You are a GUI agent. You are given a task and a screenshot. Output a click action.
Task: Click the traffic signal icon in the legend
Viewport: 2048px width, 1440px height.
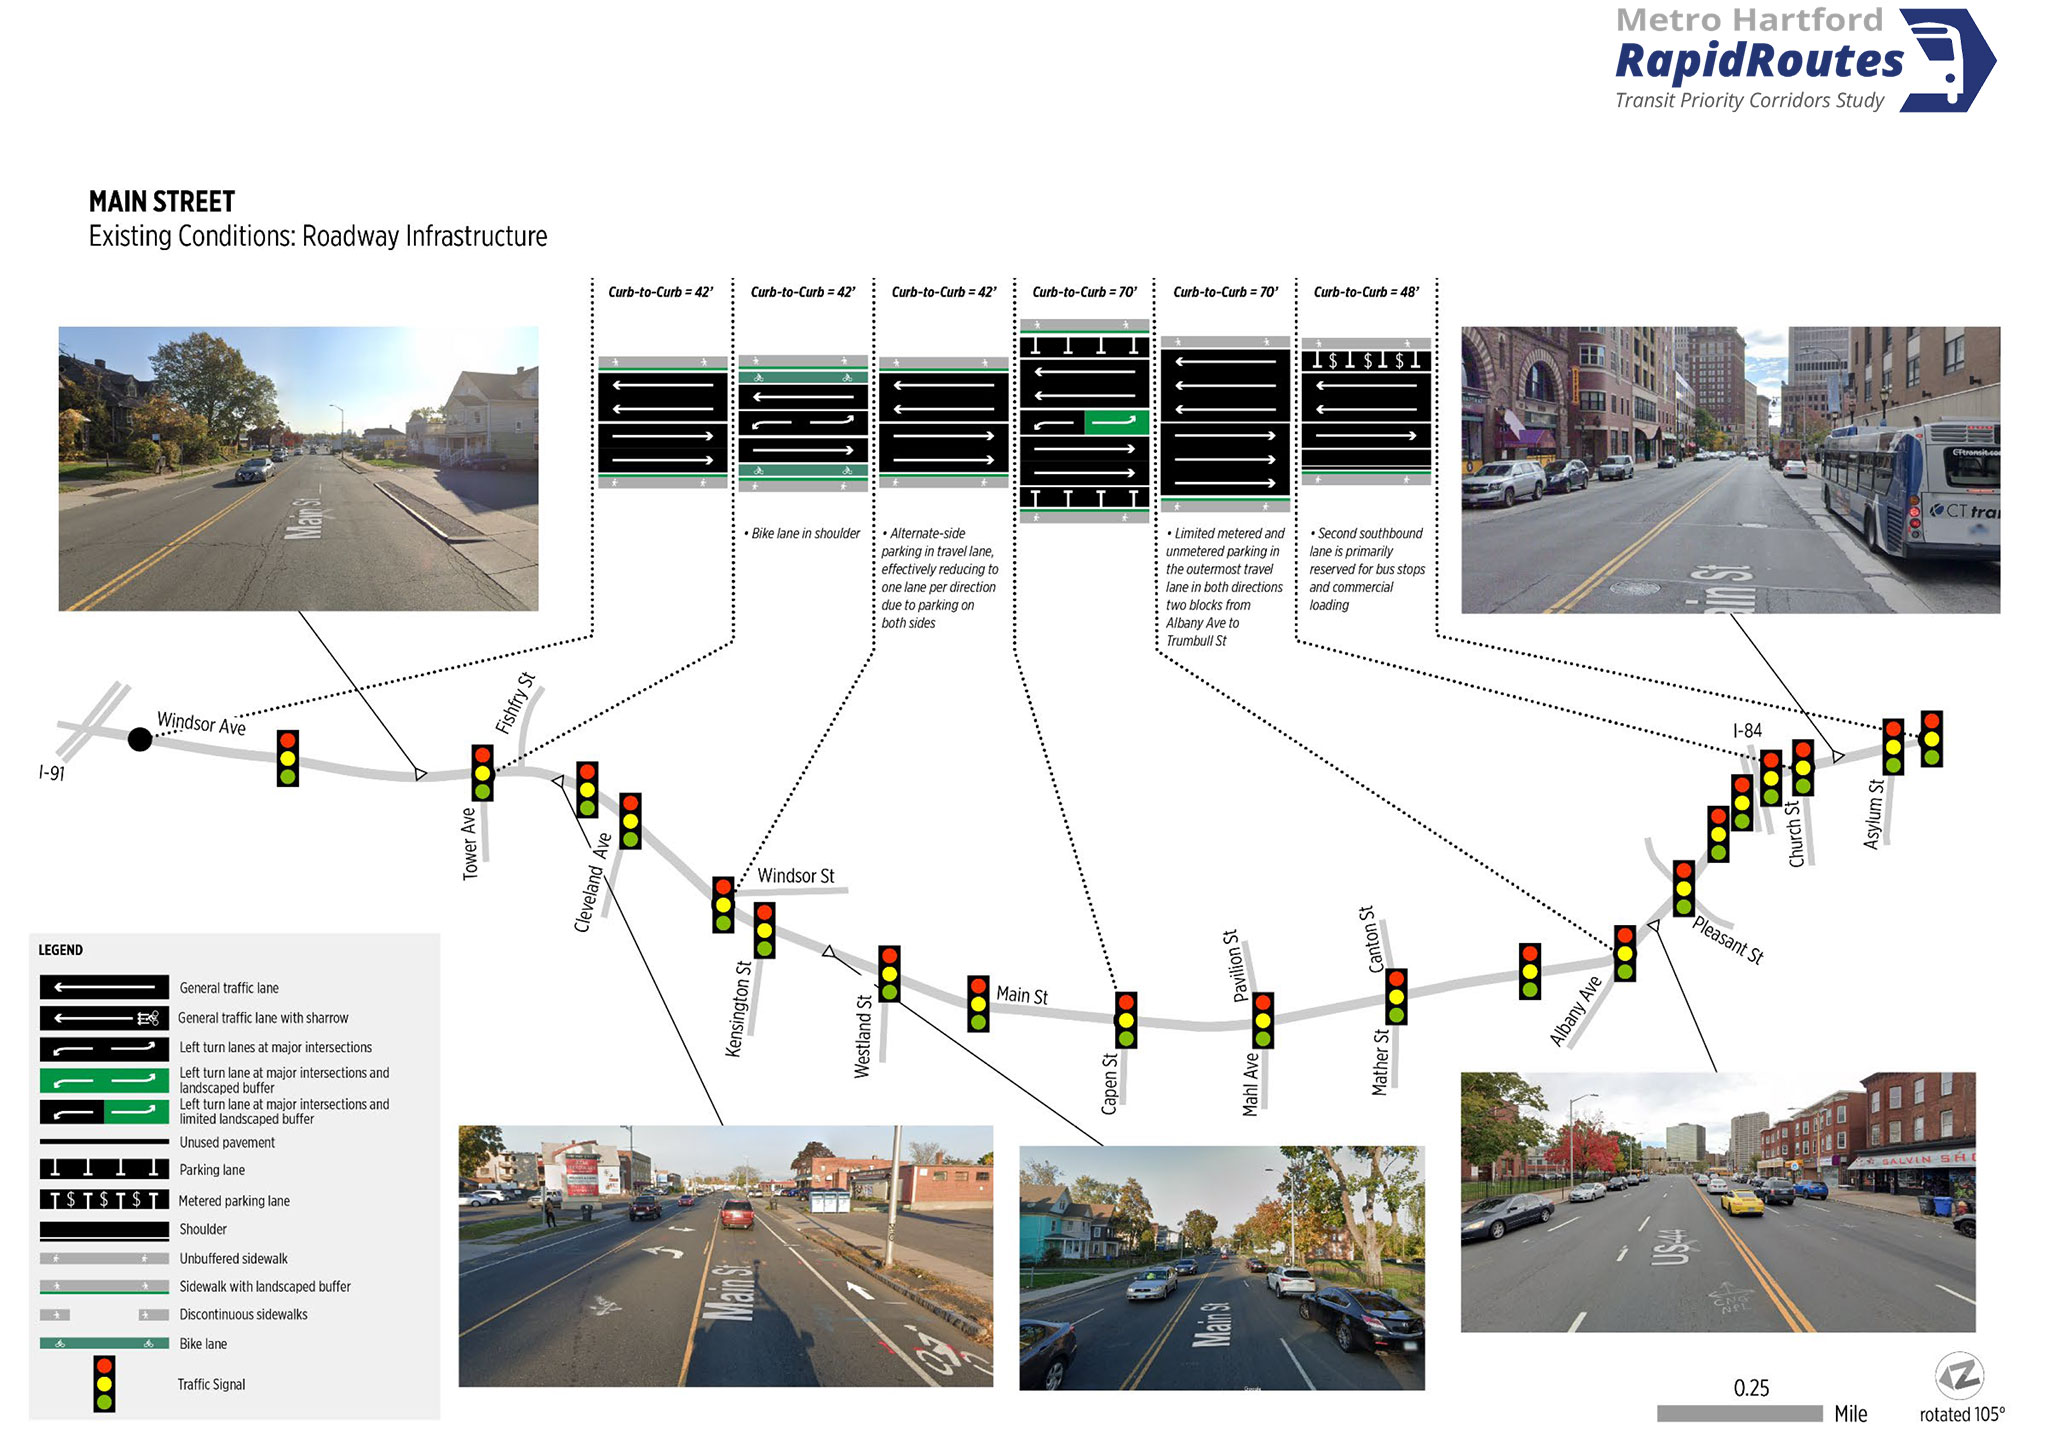104,1383
